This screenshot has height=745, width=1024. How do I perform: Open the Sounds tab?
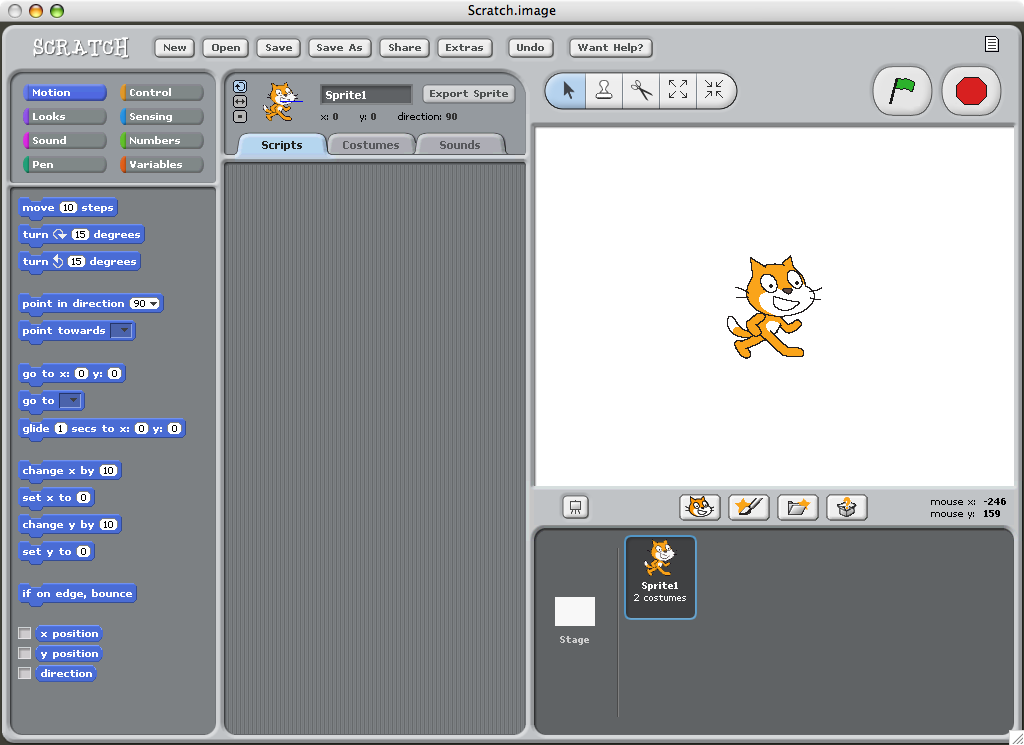click(x=459, y=145)
